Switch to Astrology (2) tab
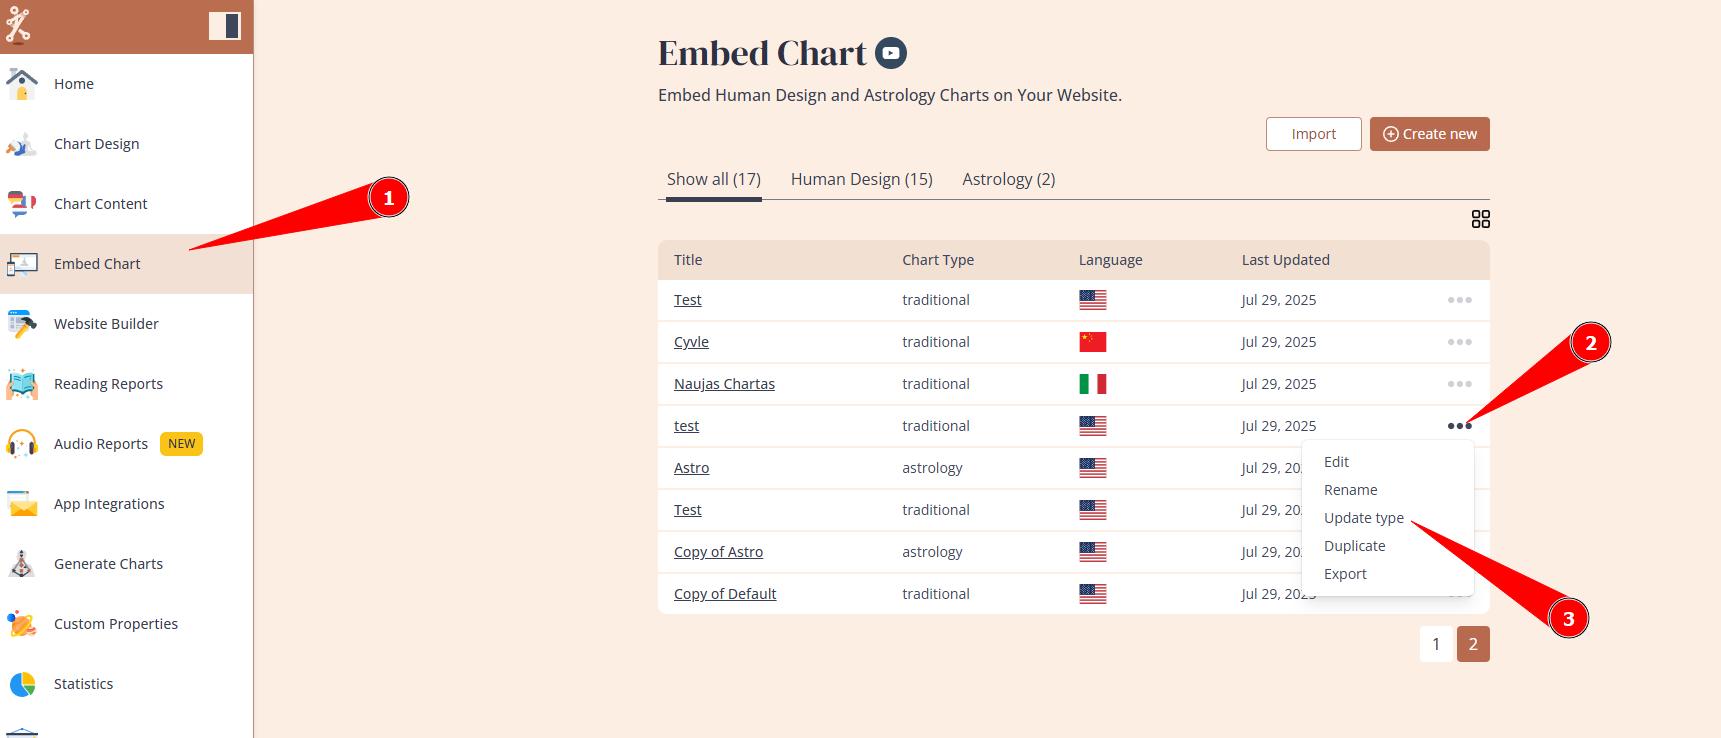 [x=1008, y=179]
